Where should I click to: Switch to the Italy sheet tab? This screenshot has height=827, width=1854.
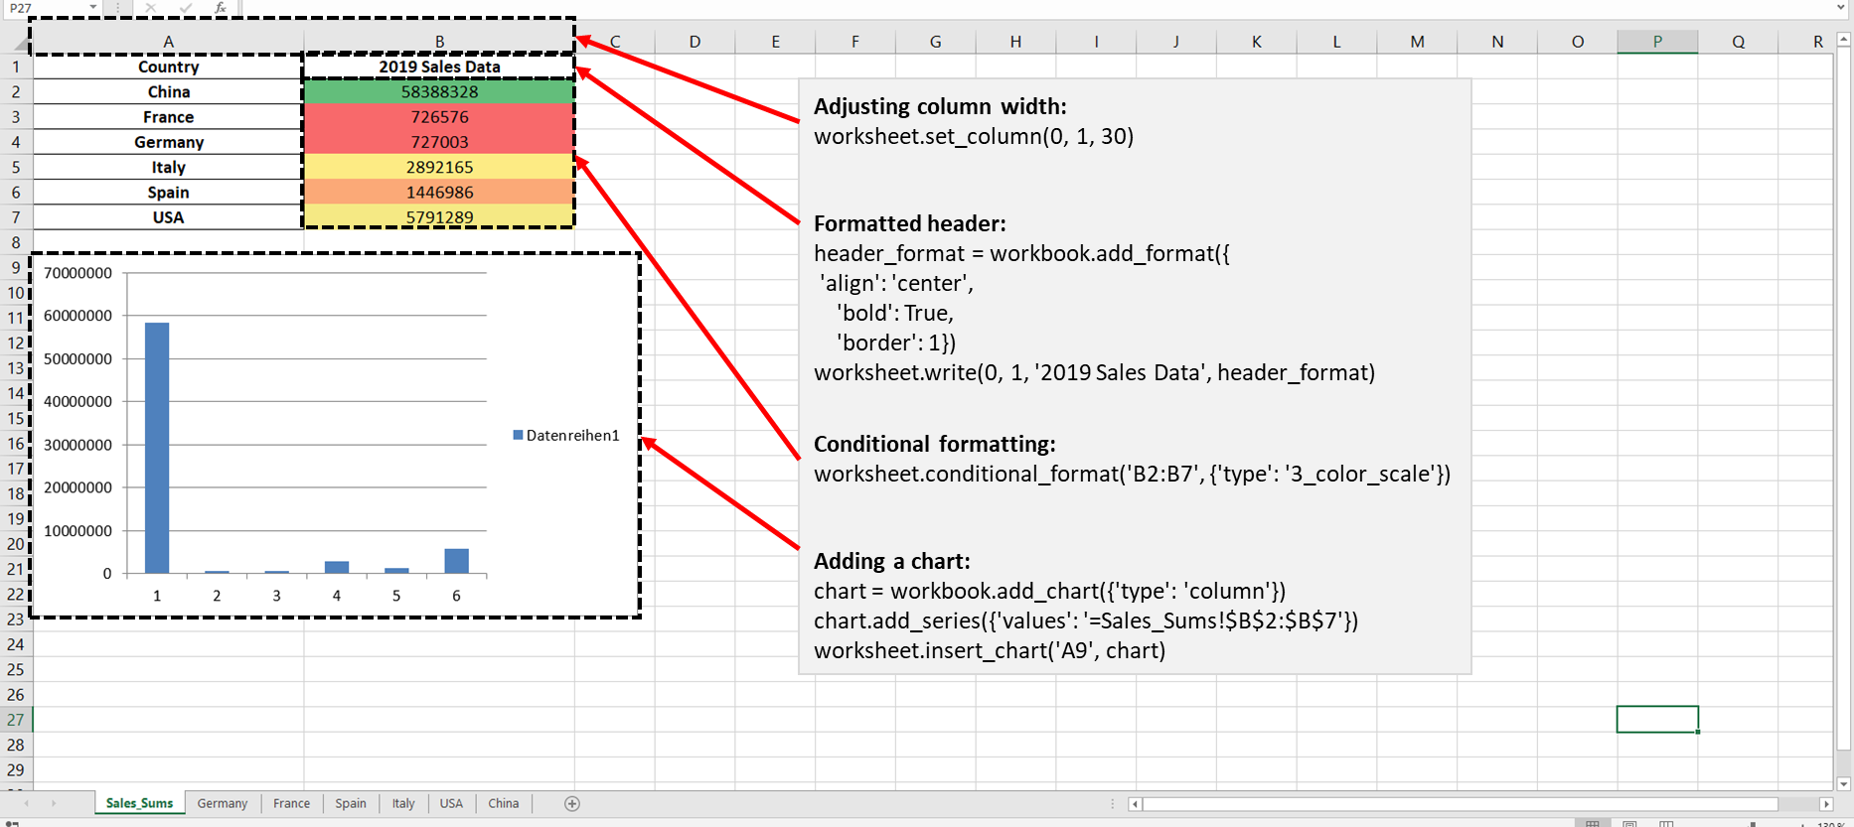coord(403,803)
